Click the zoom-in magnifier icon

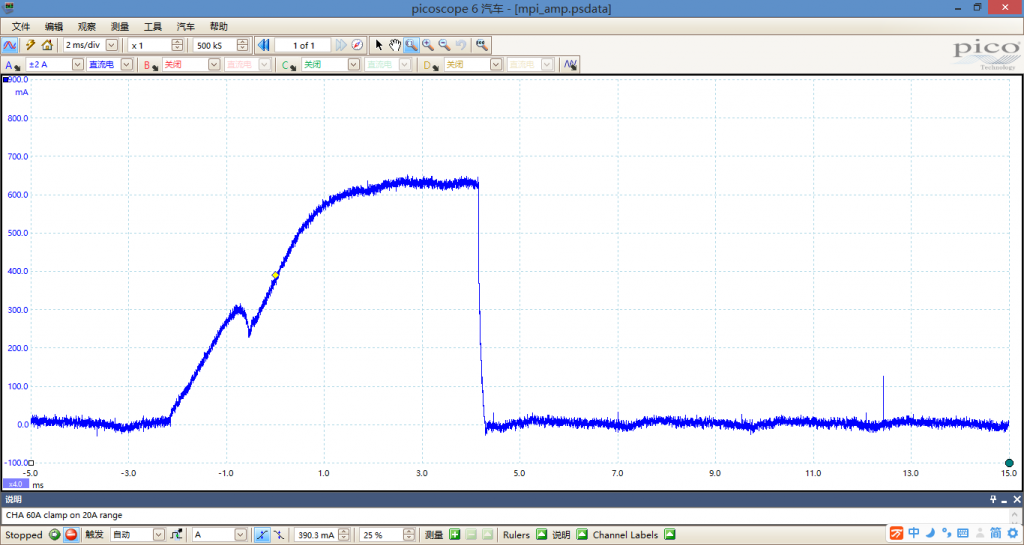coord(427,45)
